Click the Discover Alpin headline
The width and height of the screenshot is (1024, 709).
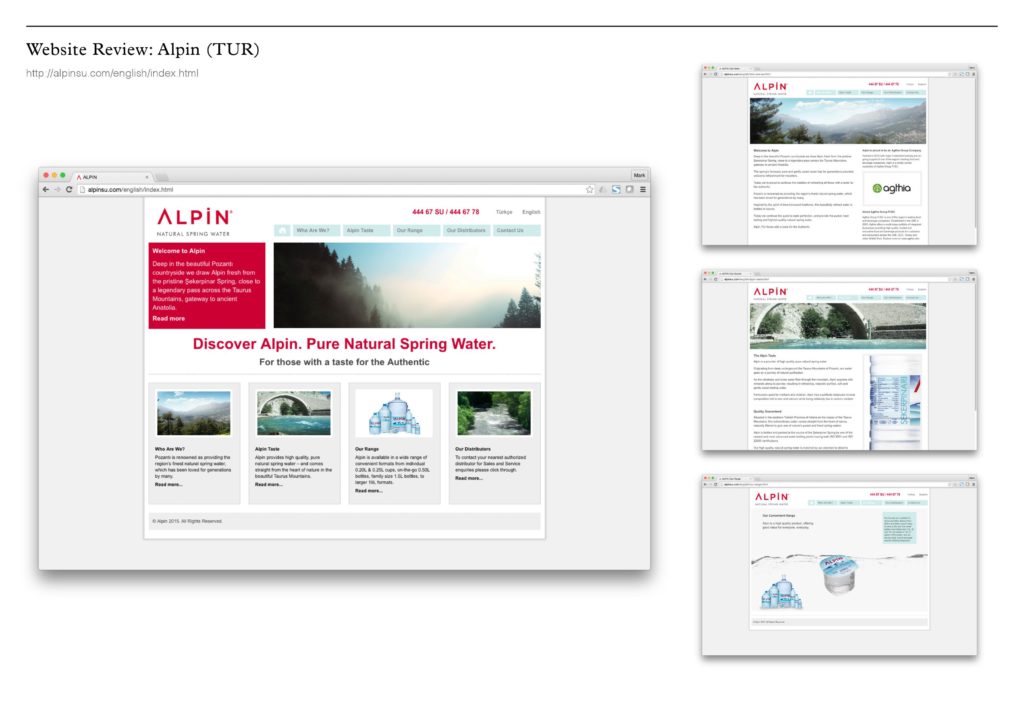coord(344,344)
